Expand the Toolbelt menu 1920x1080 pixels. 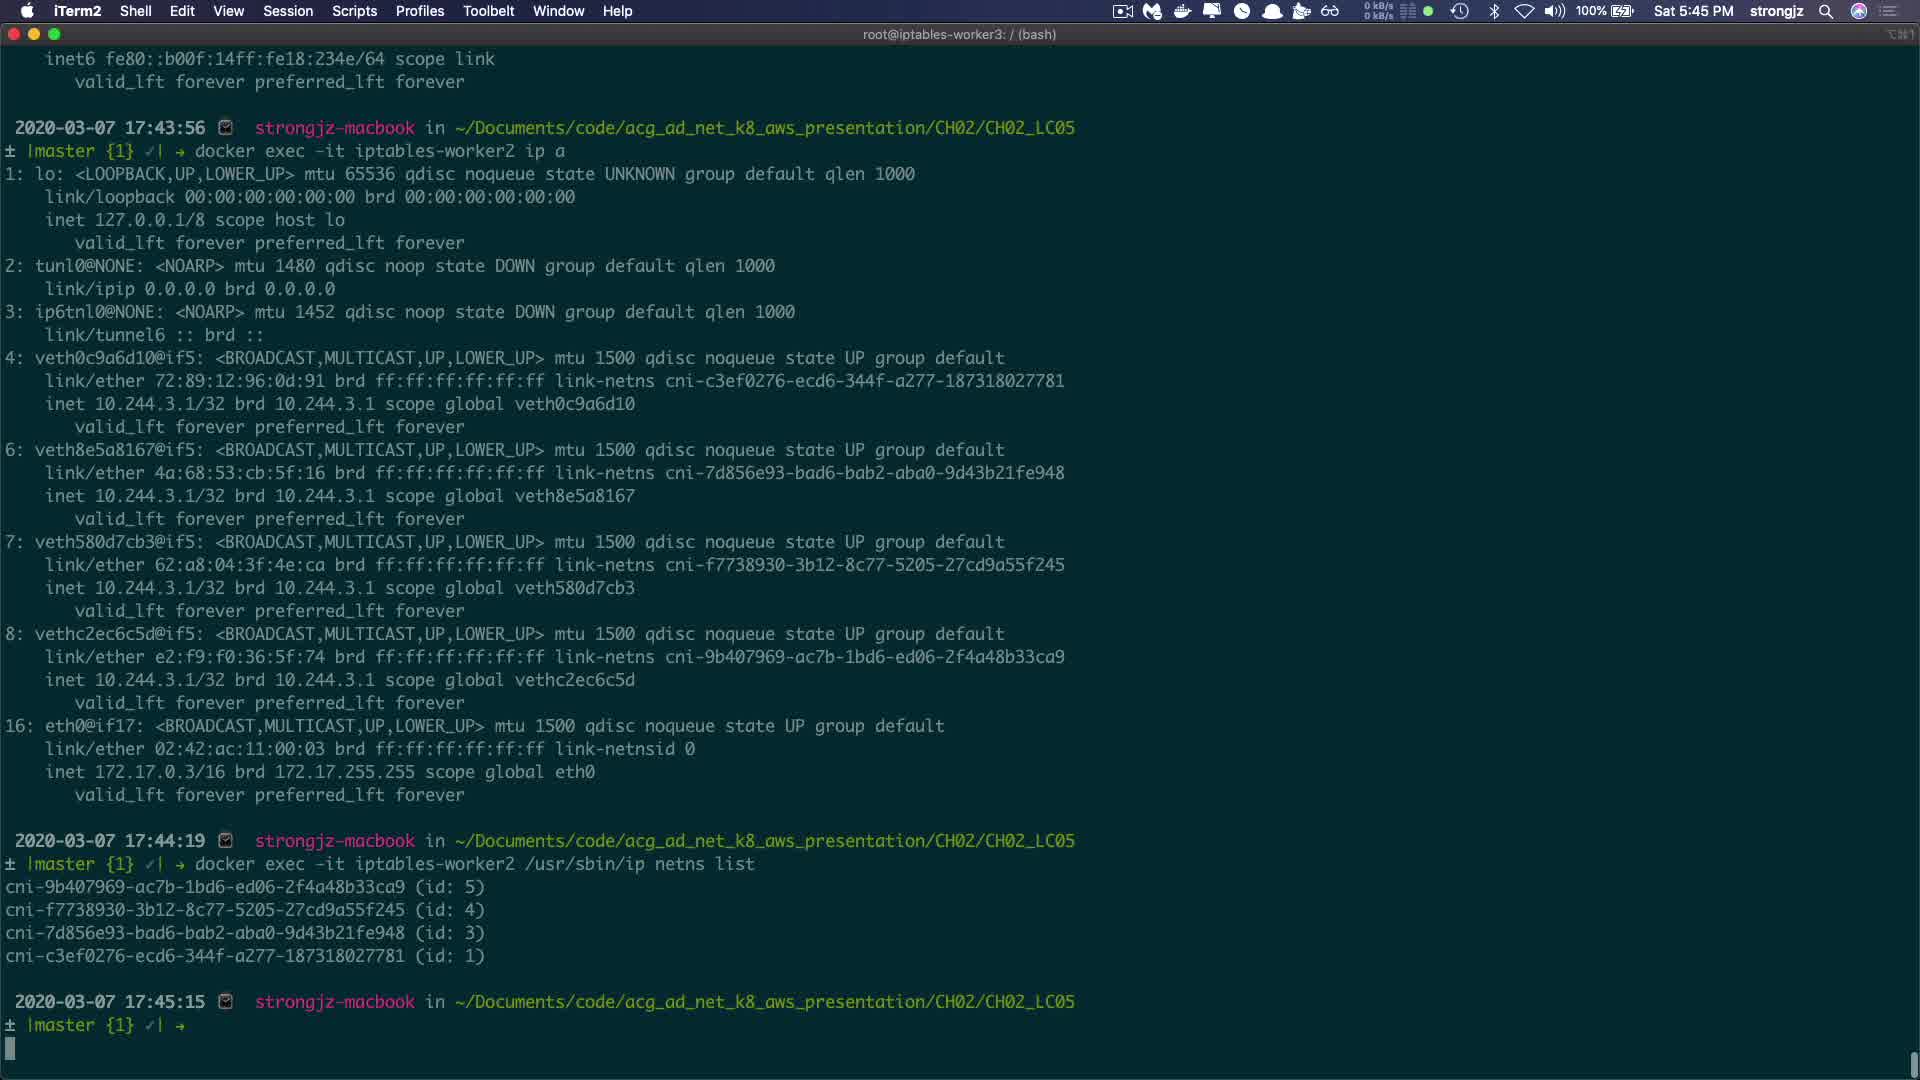coord(488,11)
